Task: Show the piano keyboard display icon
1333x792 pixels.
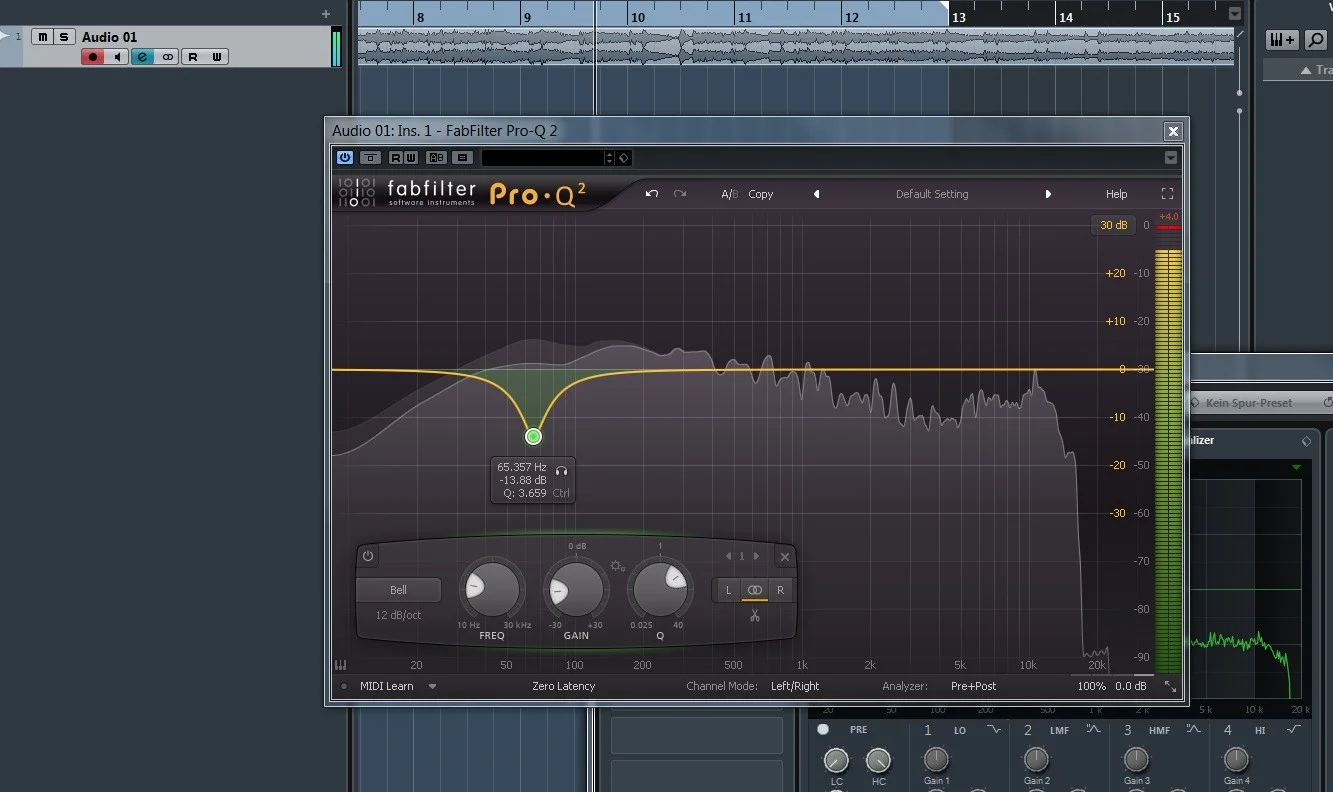Action: click(341, 665)
